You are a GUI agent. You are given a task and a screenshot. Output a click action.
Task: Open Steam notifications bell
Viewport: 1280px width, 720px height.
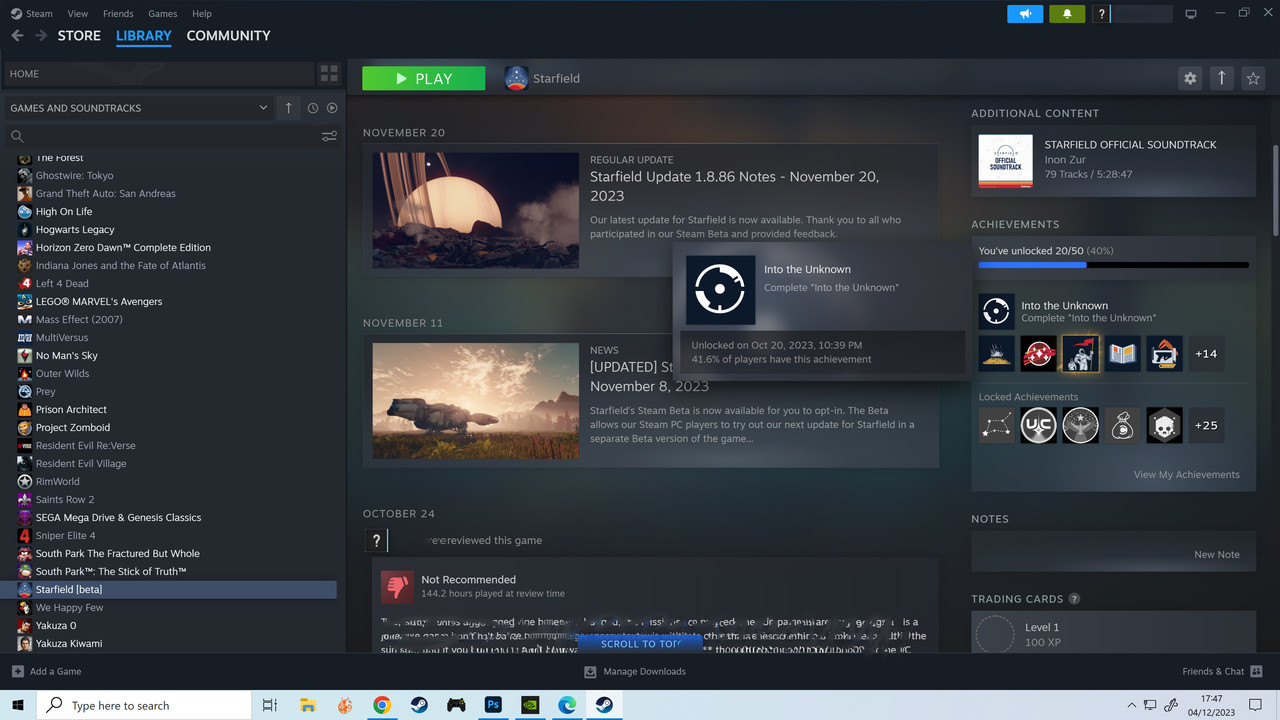click(1066, 14)
